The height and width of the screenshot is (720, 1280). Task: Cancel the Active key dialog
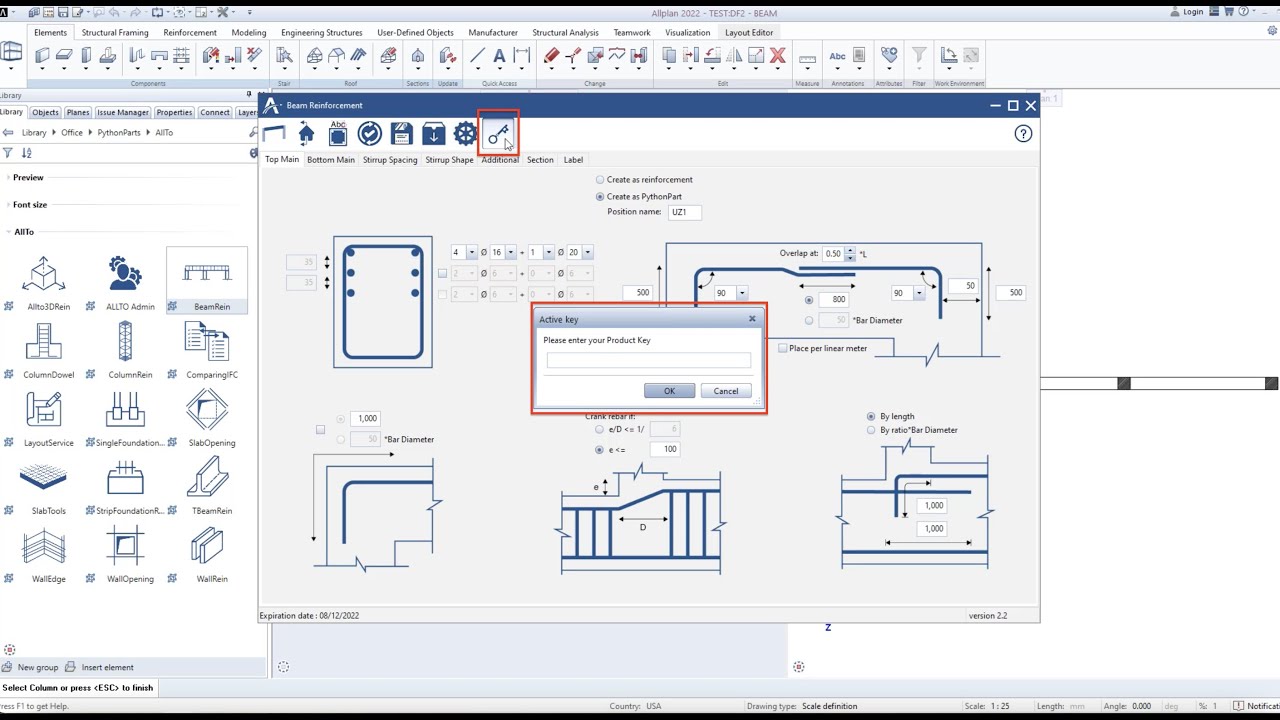pos(726,391)
